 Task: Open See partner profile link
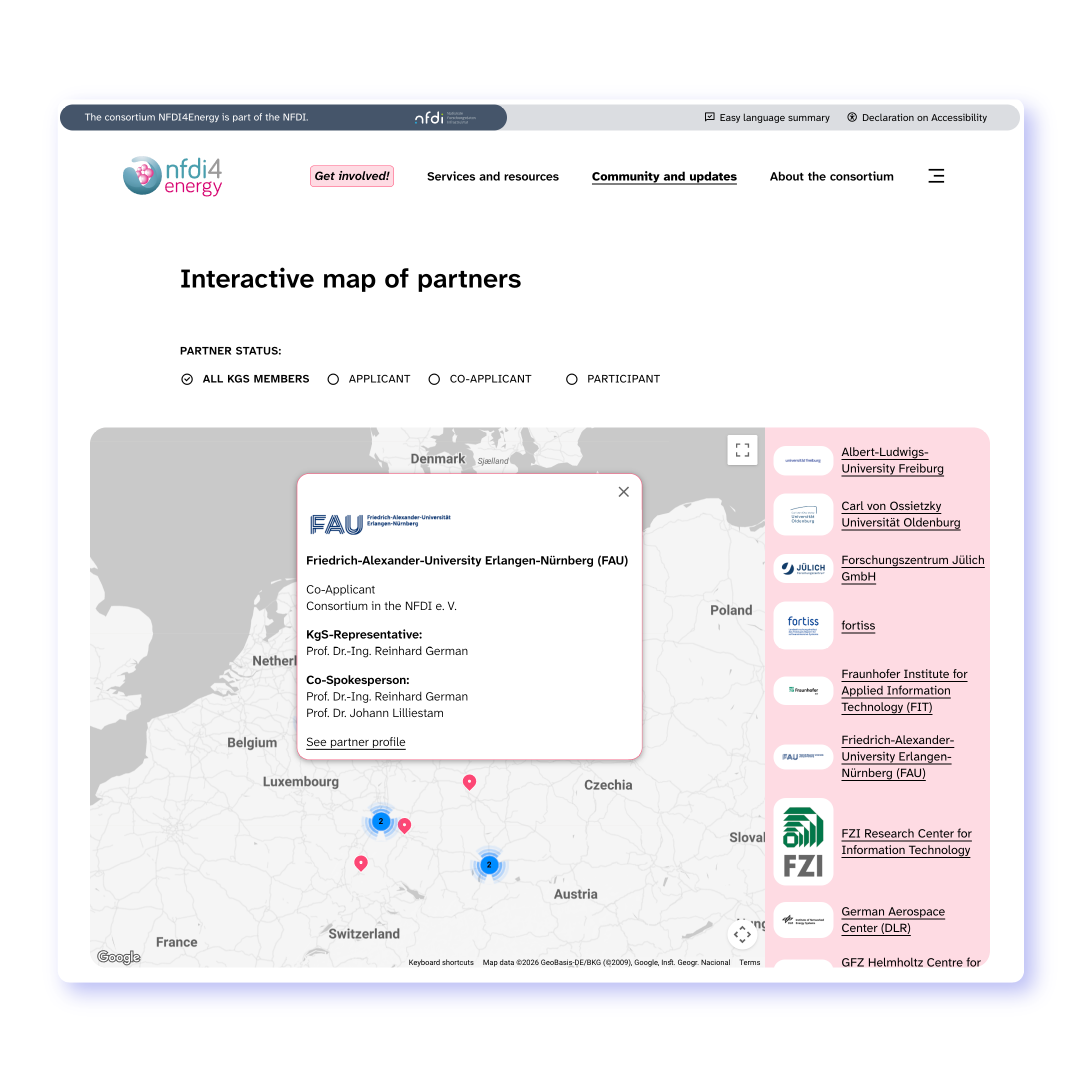(x=356, y=742)
